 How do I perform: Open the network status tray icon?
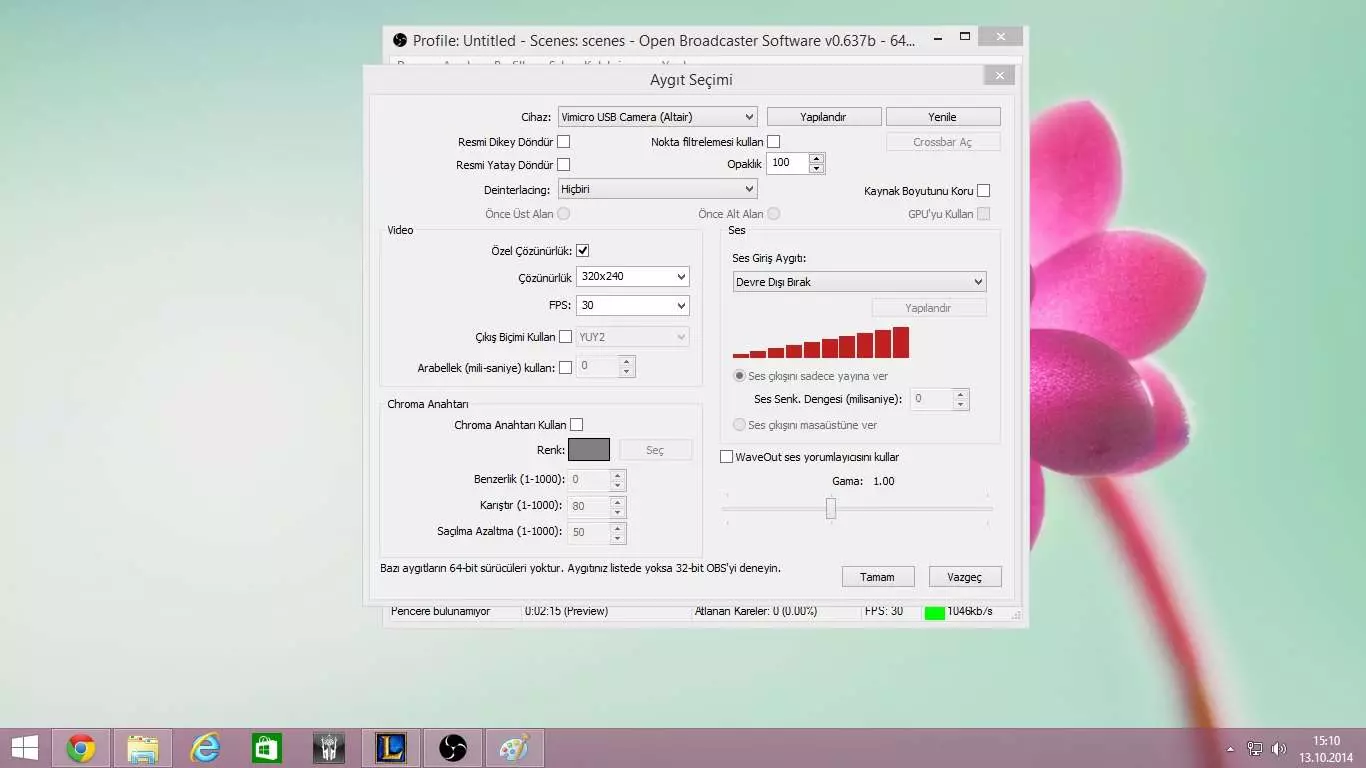pos(1255,748)
